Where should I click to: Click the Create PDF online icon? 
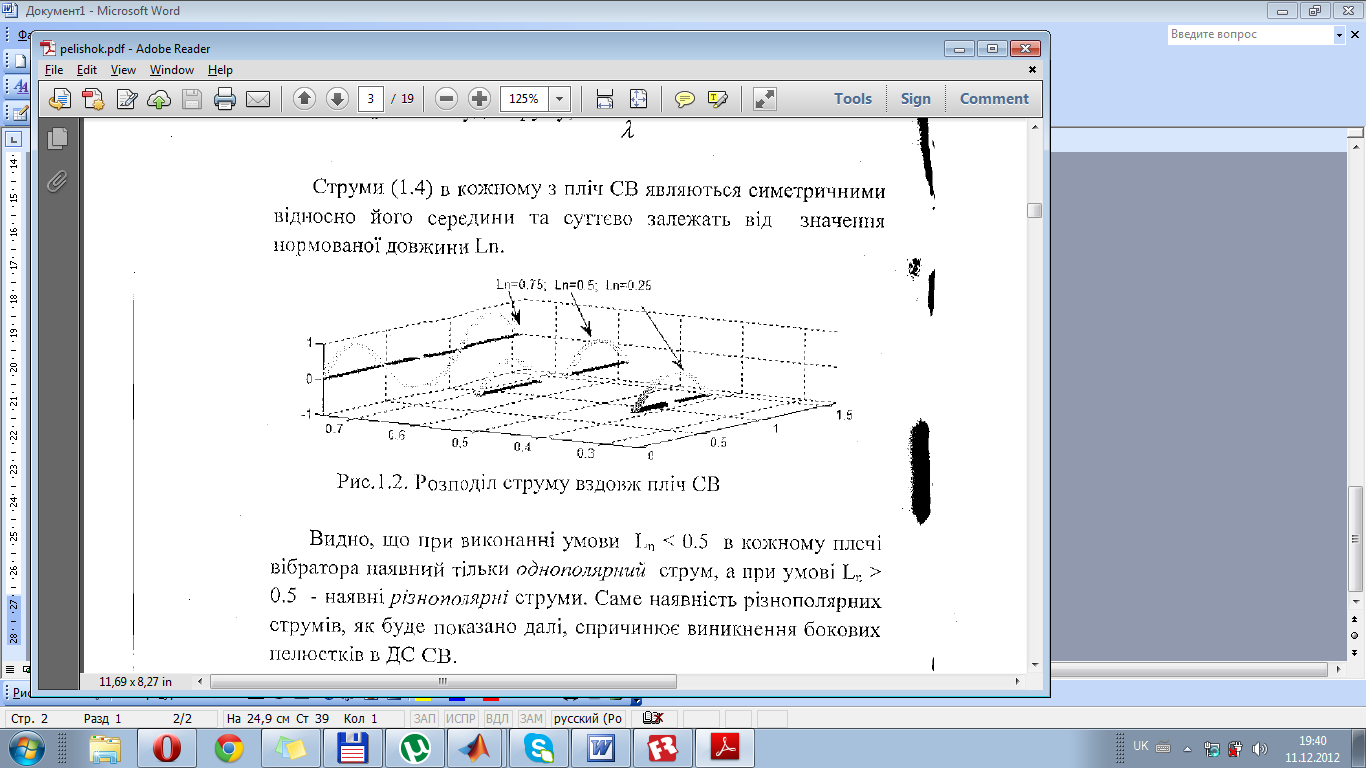[x=61, y=99]
